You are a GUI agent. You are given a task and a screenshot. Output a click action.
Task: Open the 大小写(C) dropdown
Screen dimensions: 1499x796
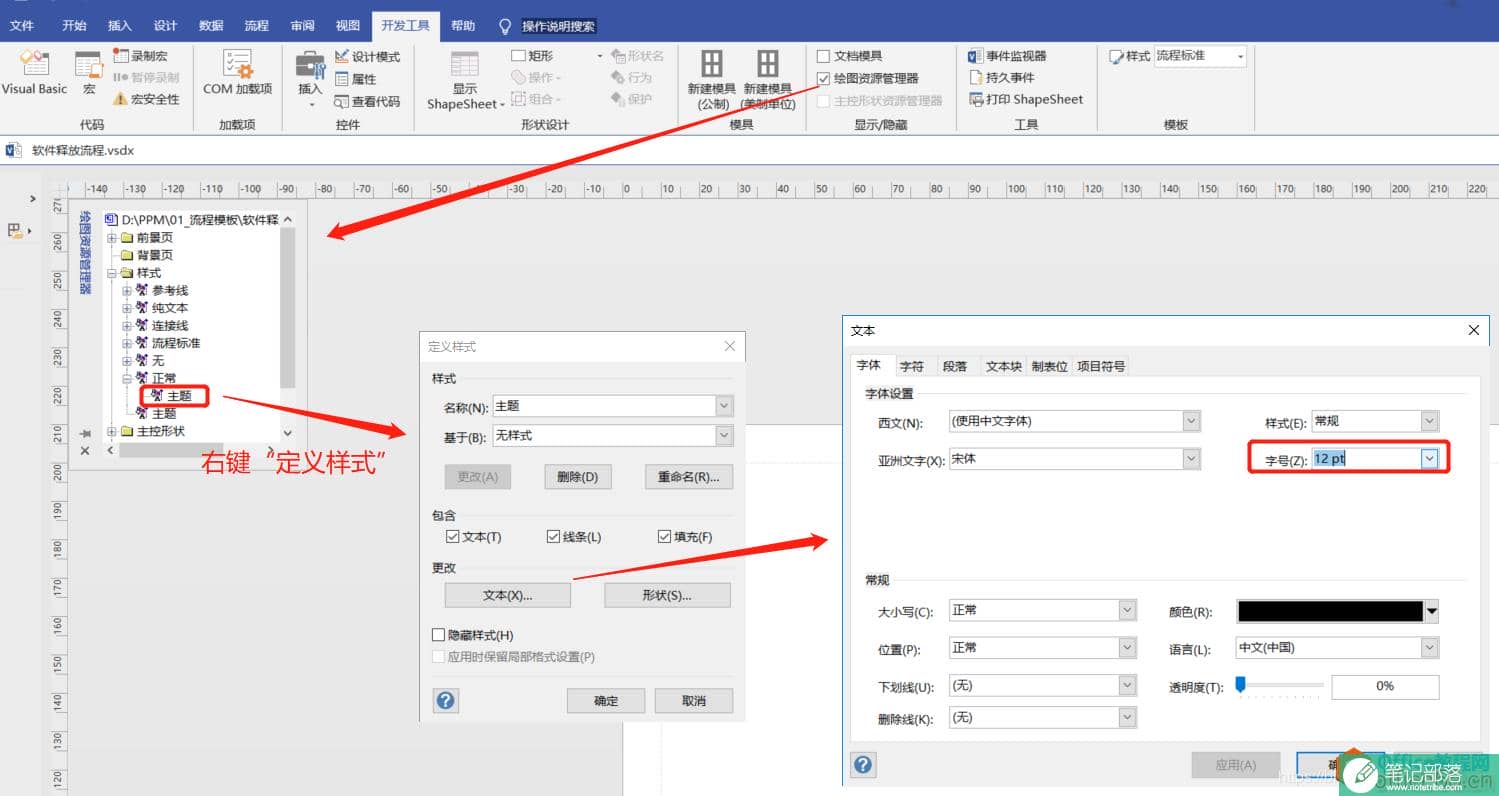(1128, 610)
